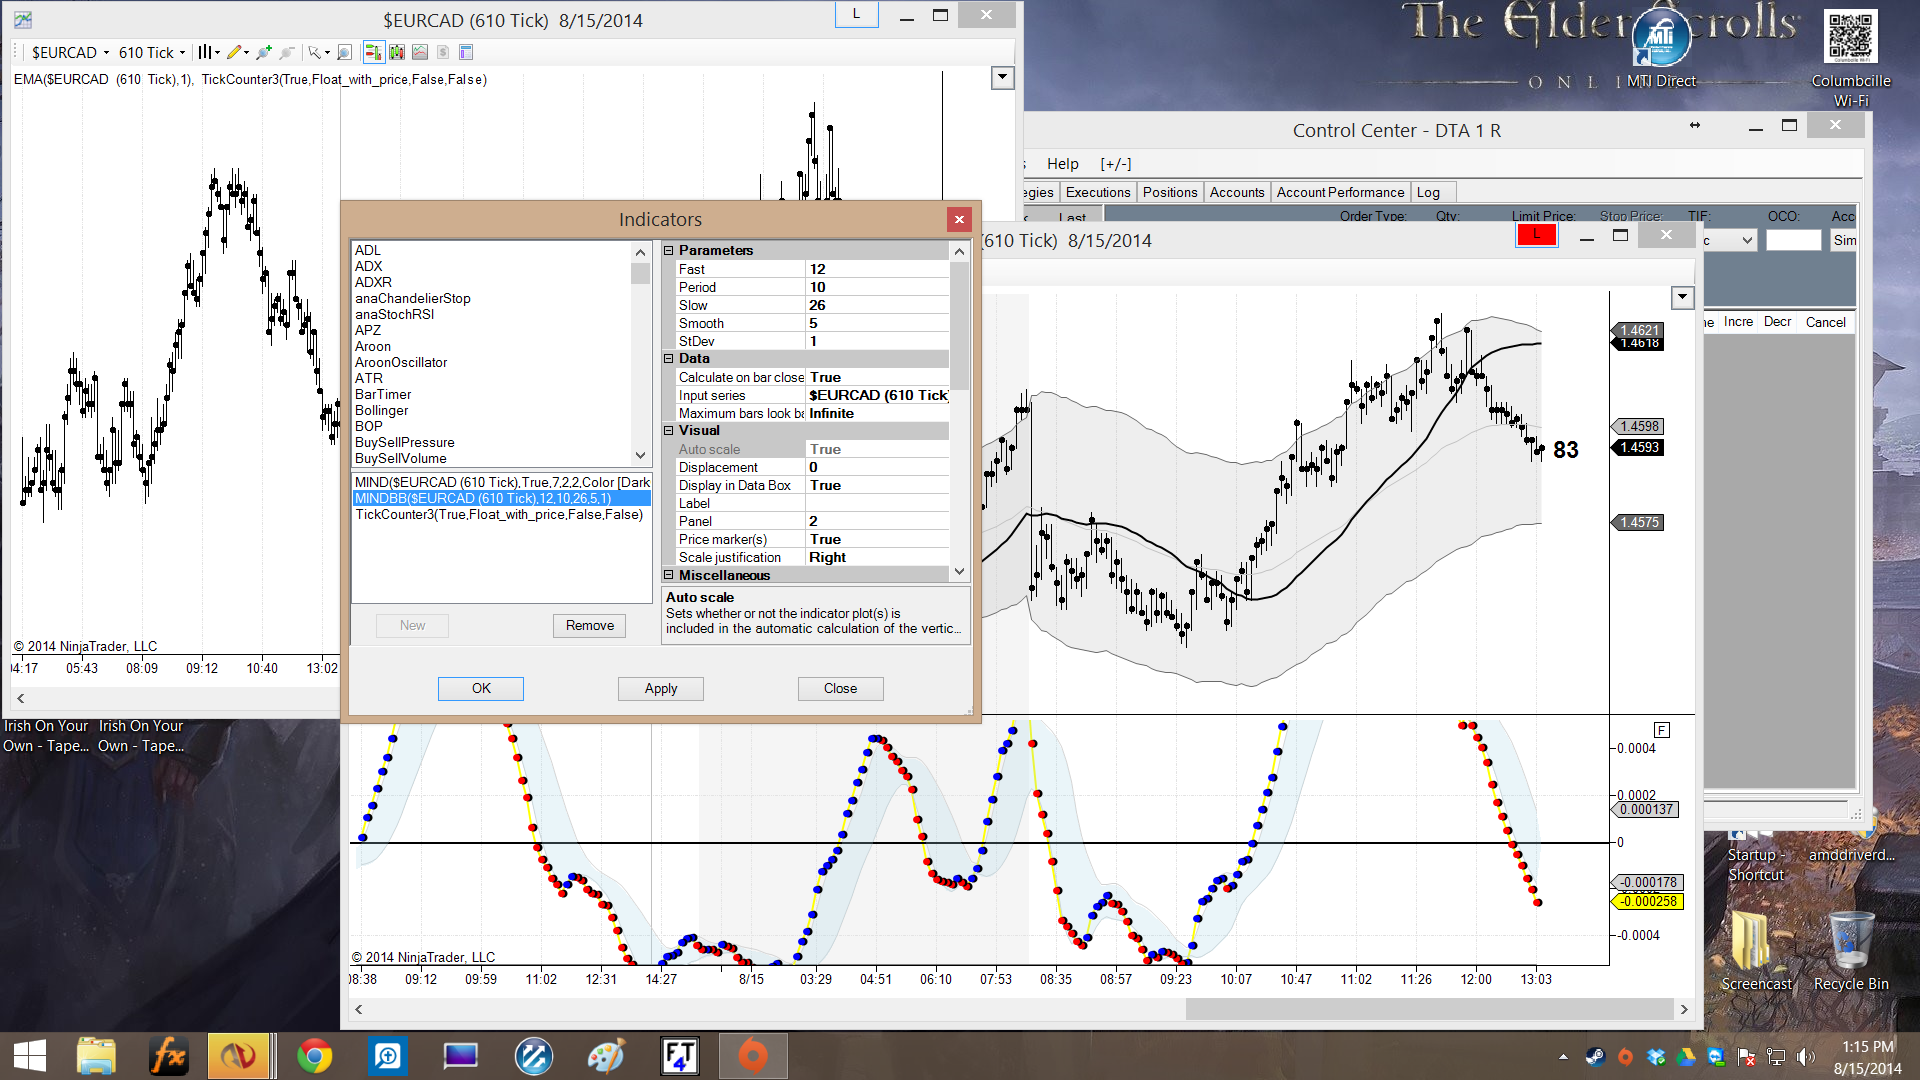Open the data series candlestick icon
Viewport: 1920px width, 1080px height.
click(397, 52)
